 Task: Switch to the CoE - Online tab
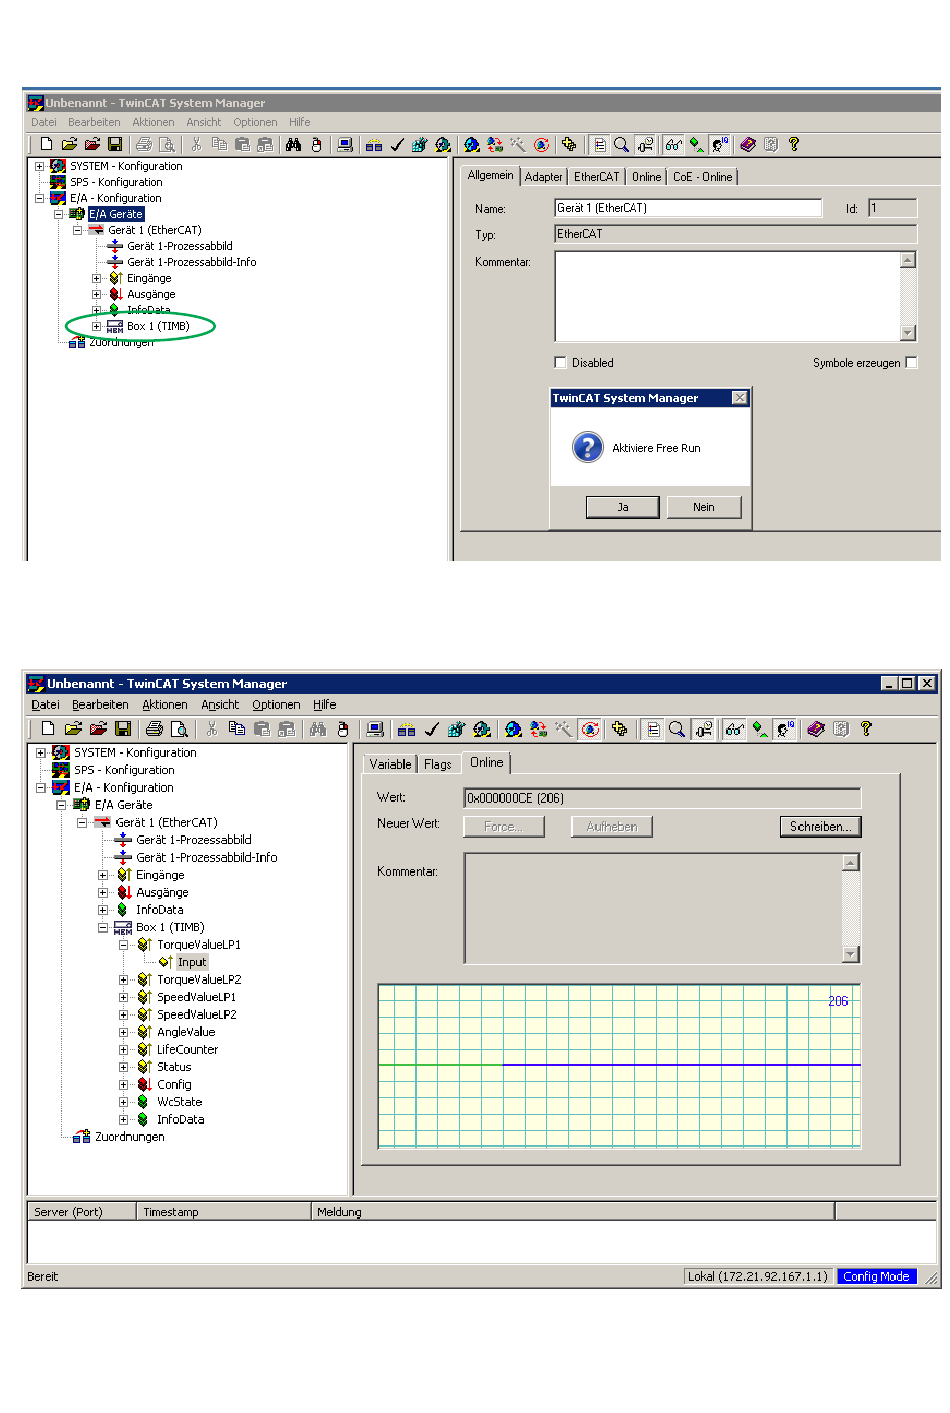(x=702, y=177)
